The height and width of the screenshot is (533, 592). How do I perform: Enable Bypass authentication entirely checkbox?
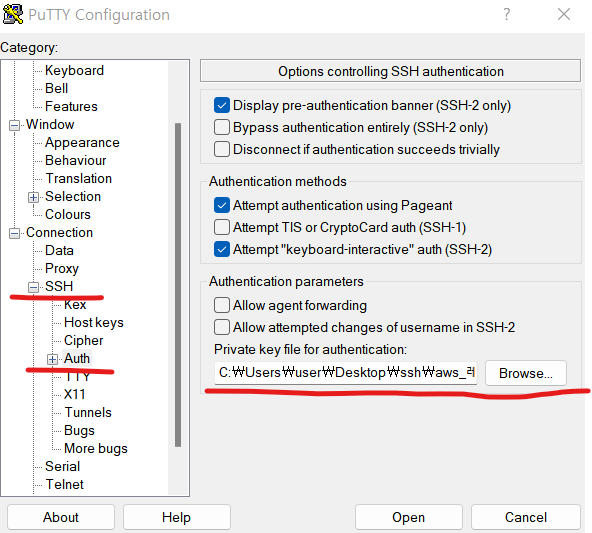[x=222, y=127]
